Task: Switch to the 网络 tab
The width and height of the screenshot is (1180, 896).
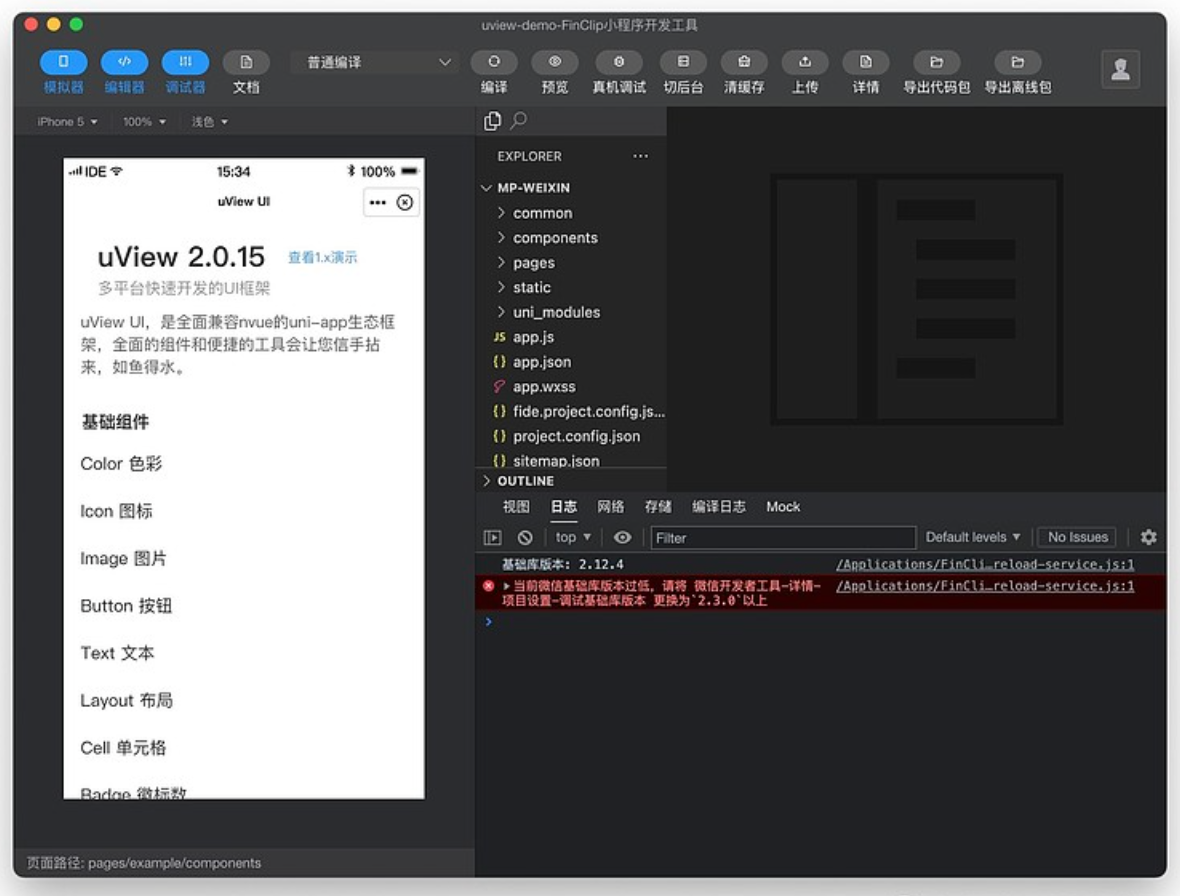Action: (x=610, y=506)
